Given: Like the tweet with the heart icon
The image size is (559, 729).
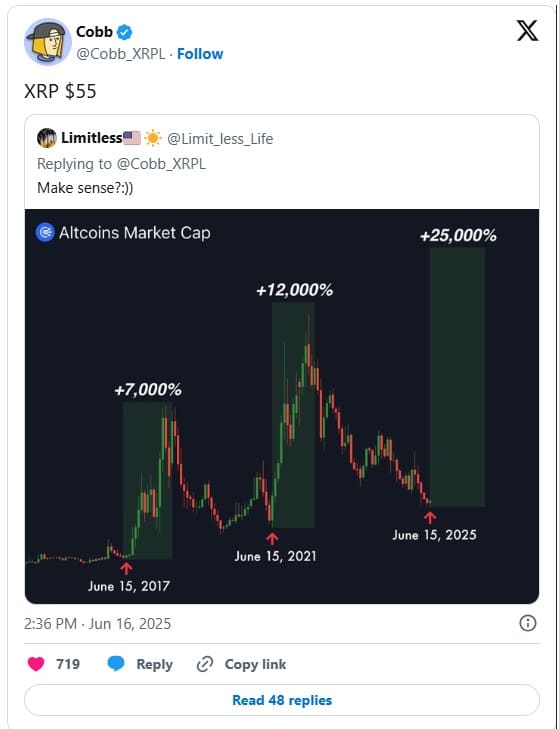Looking at the screenshot, I should click(36, 663).
